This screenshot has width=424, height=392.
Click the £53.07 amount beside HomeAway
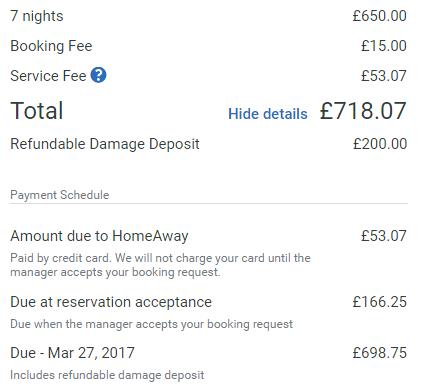click(x=384, y=236)
